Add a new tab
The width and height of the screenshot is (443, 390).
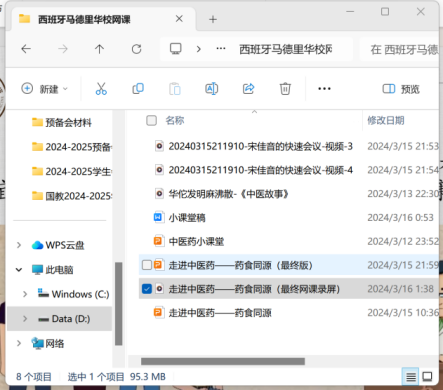coord(213,19)
